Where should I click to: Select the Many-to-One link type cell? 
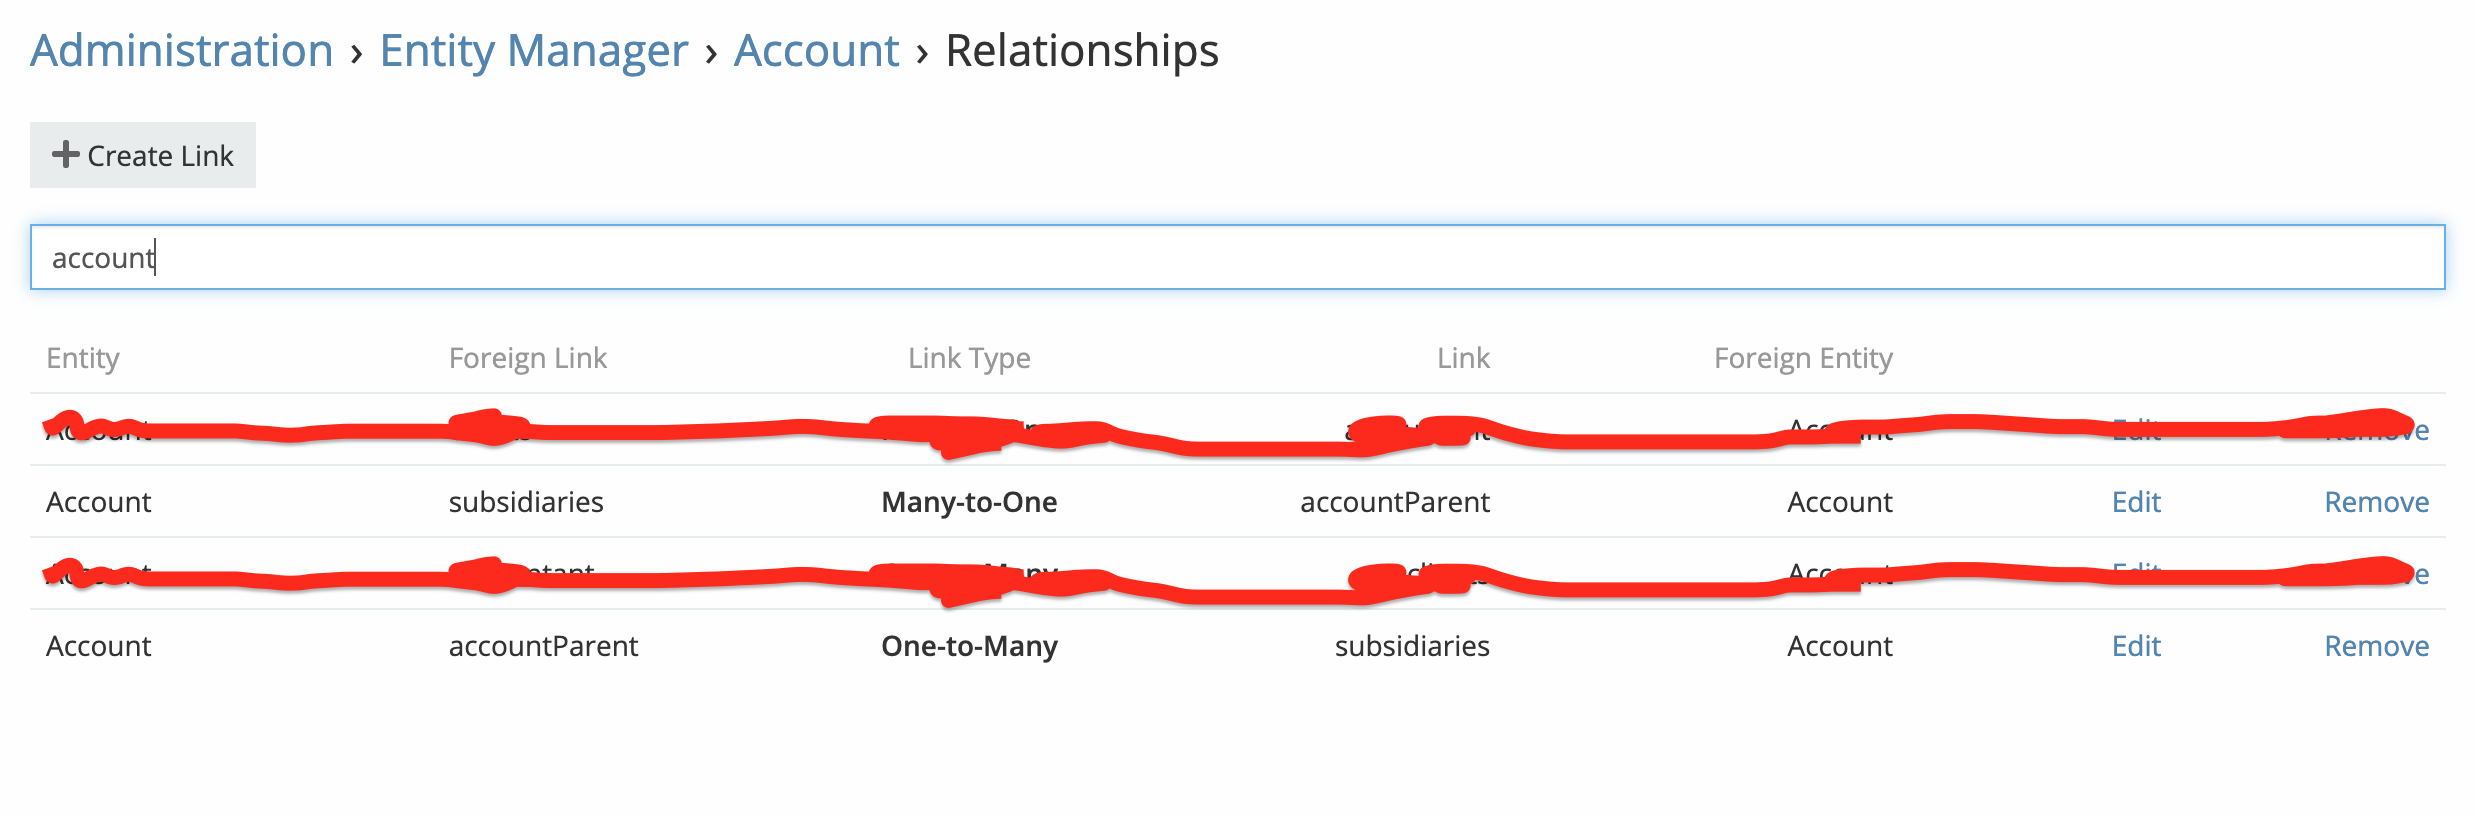969,502
